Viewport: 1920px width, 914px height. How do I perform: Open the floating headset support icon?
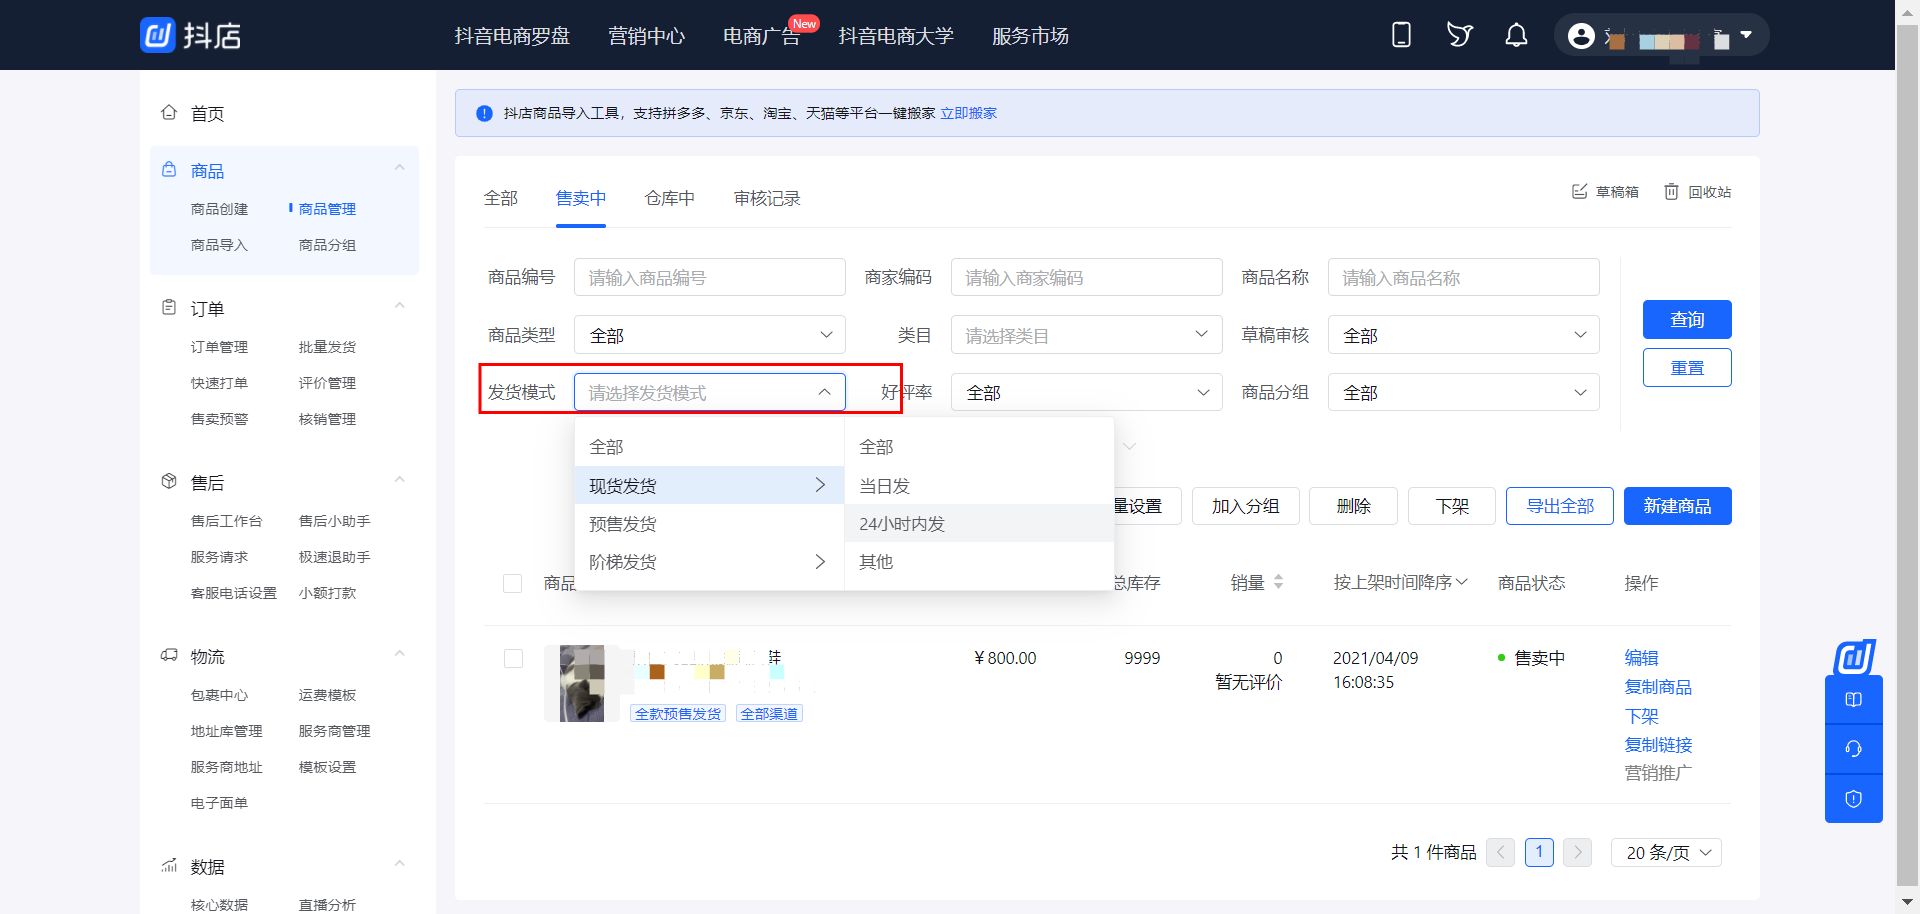pos(1853,749)
